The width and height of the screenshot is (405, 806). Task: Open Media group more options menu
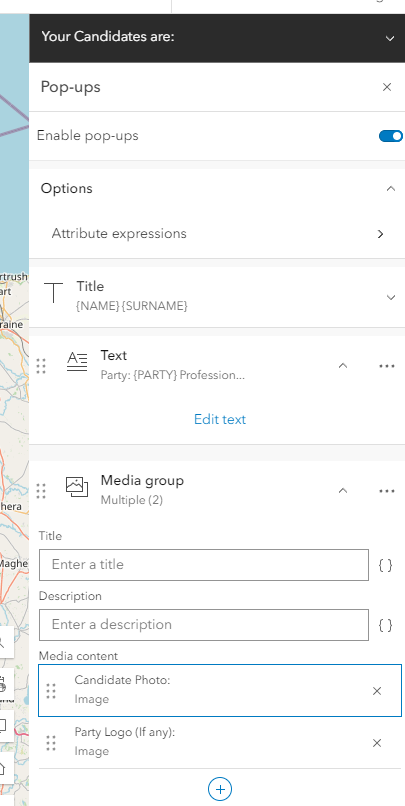pos(386,491)
